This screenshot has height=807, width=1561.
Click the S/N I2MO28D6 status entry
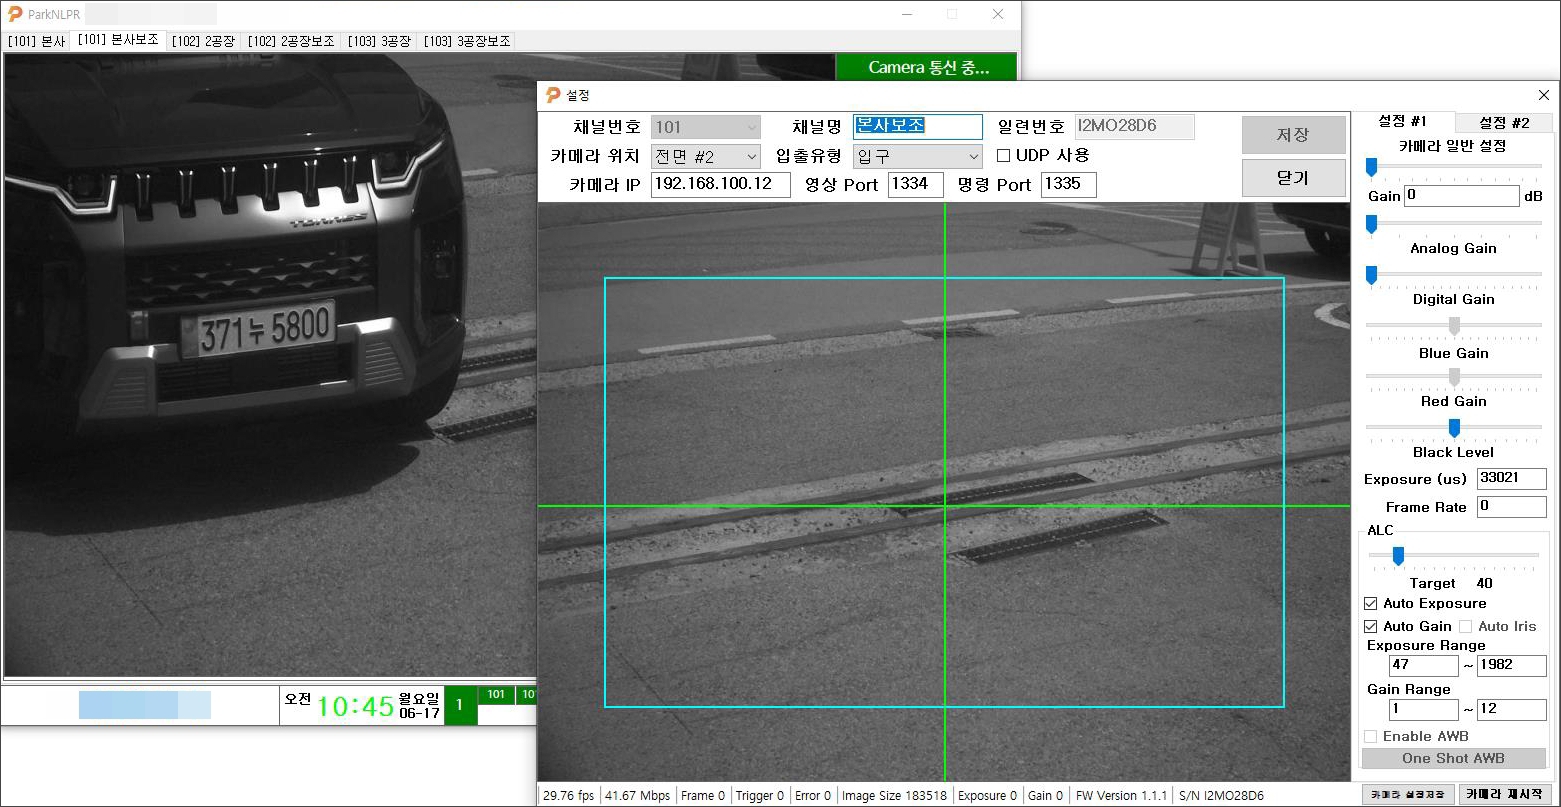pos(1221,796)
